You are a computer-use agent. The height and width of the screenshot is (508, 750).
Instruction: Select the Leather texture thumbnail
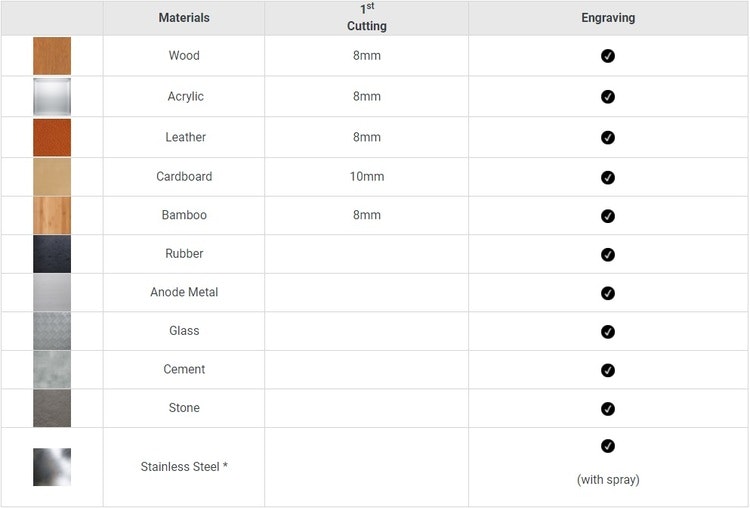(x=52, y=138)
